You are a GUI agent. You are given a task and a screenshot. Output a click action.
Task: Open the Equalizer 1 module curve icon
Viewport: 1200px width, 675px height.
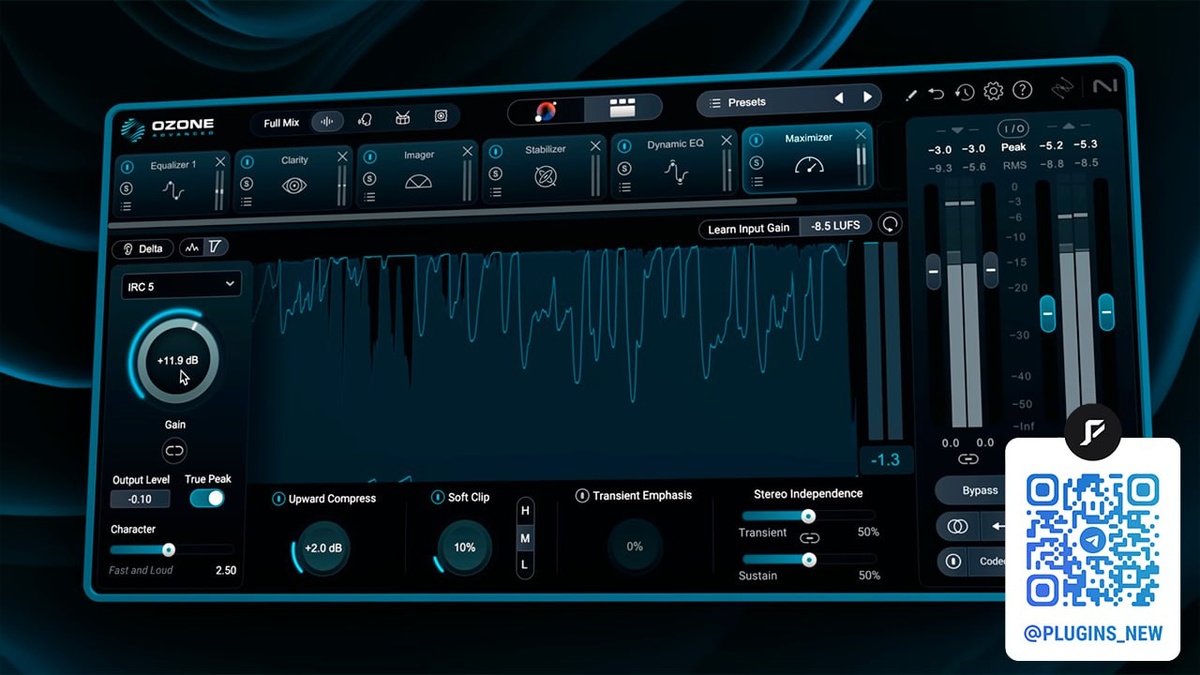(174, 190)
